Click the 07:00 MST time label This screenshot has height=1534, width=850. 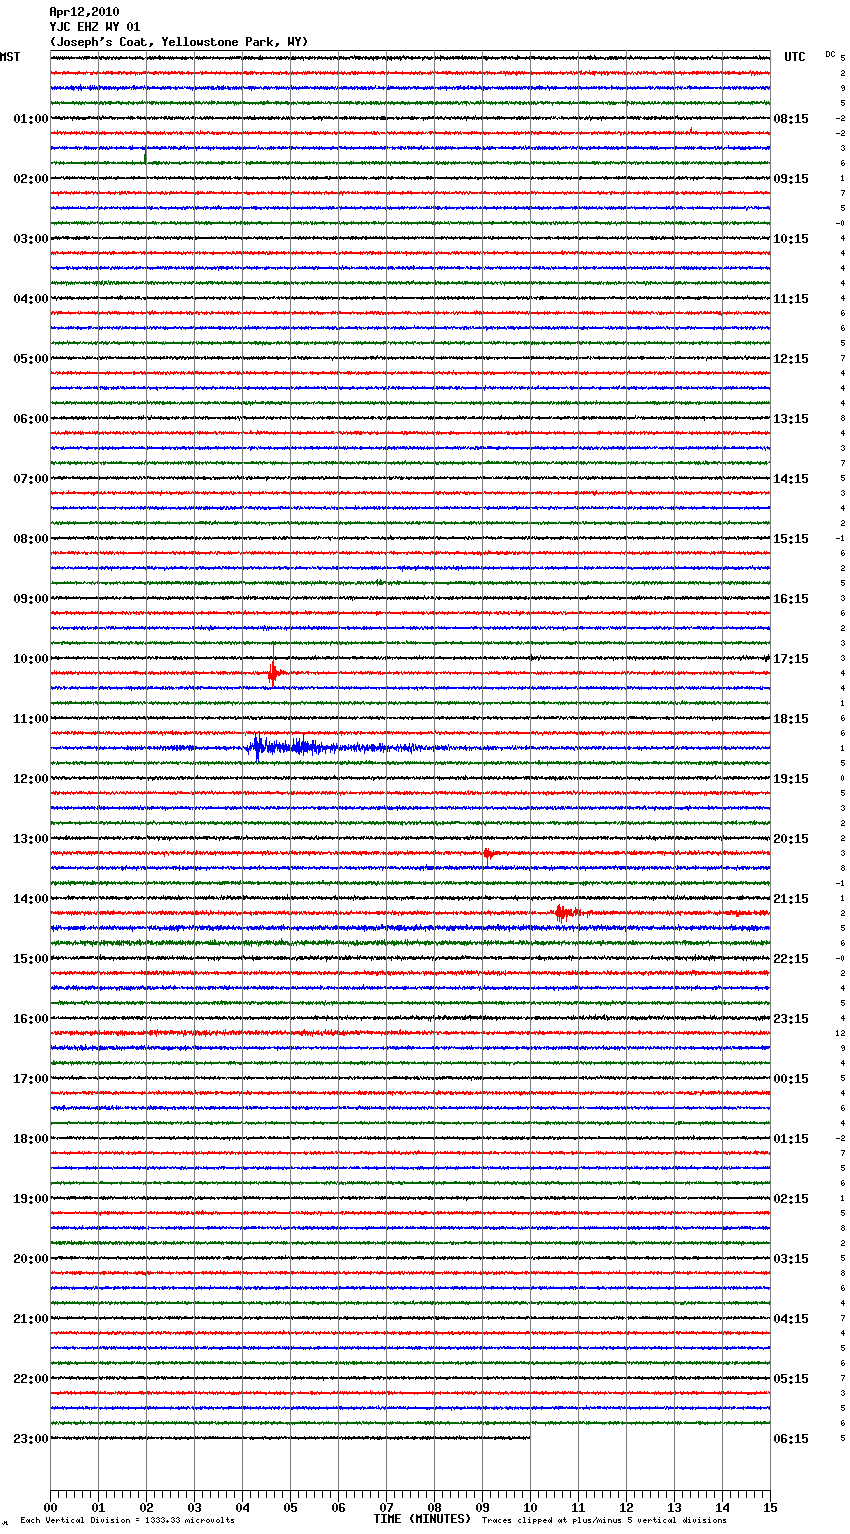pos(31,479)
